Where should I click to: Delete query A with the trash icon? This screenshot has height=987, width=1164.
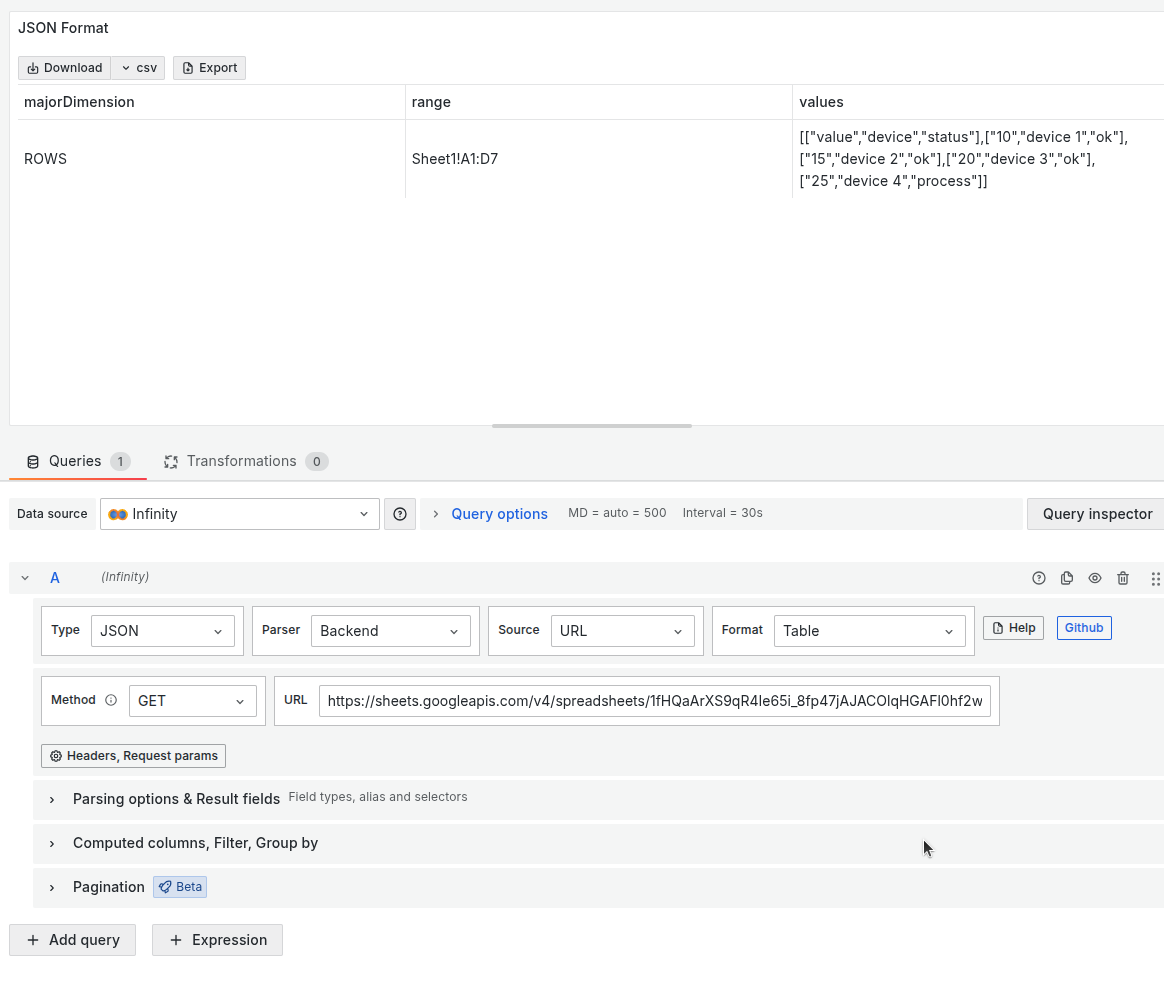click(1123, 578)
